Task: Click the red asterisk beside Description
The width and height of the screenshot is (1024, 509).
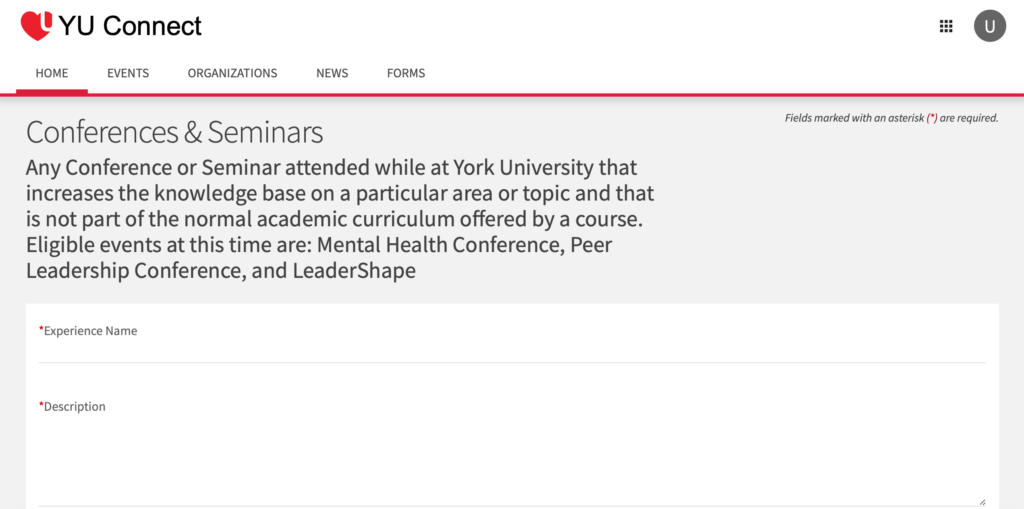Action: [x=41, y=405]
